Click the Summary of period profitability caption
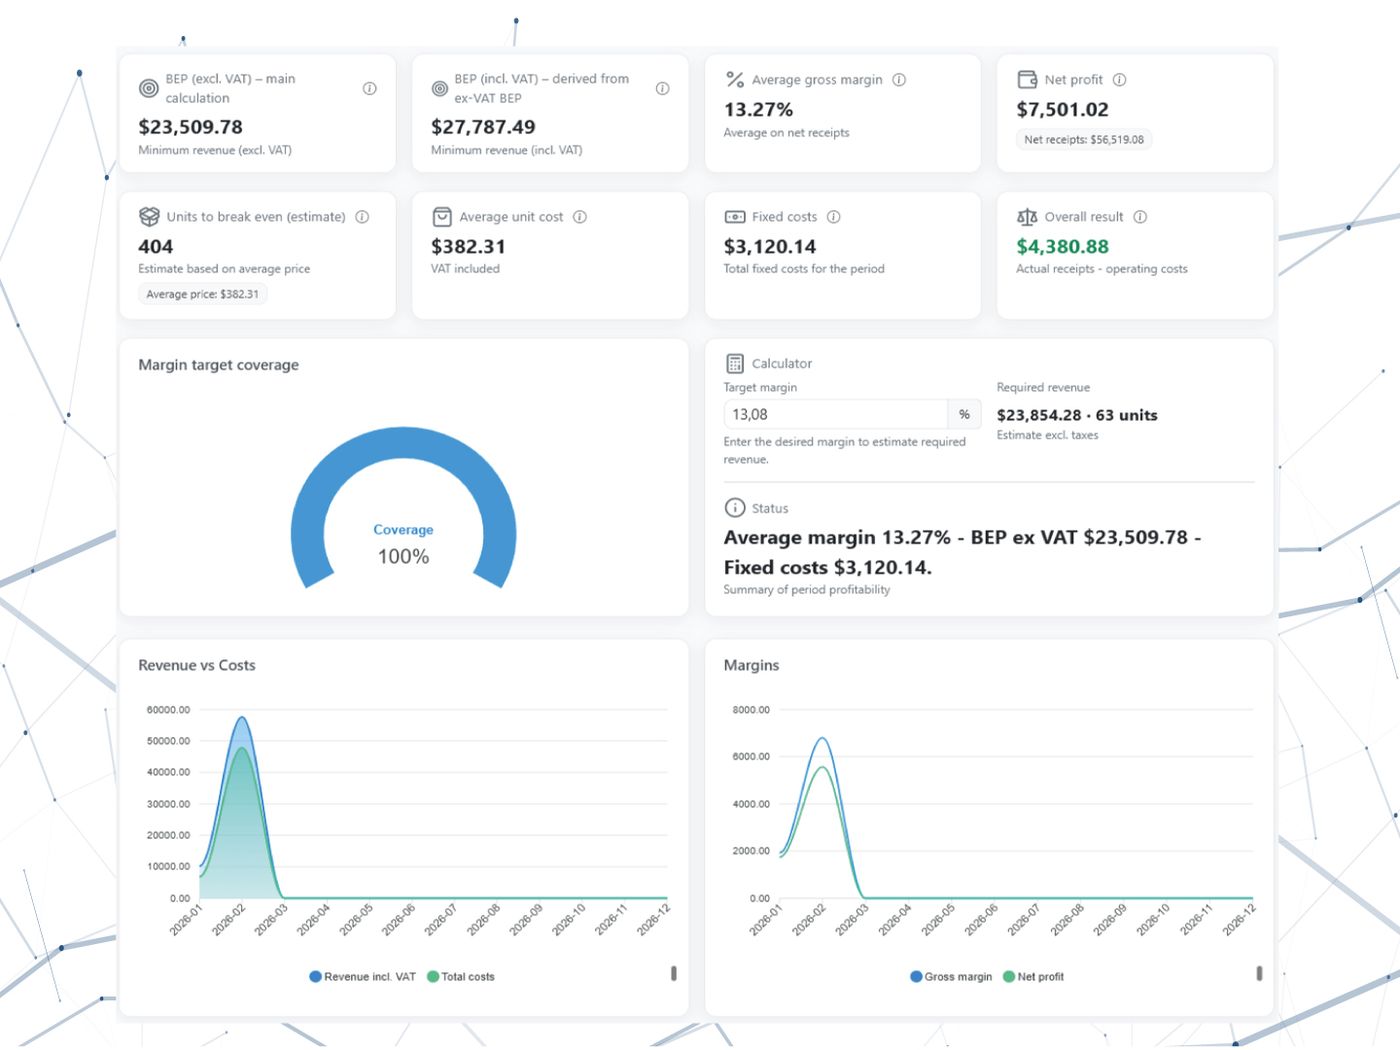1400x1050 pixels. click(x=807, y=590)
